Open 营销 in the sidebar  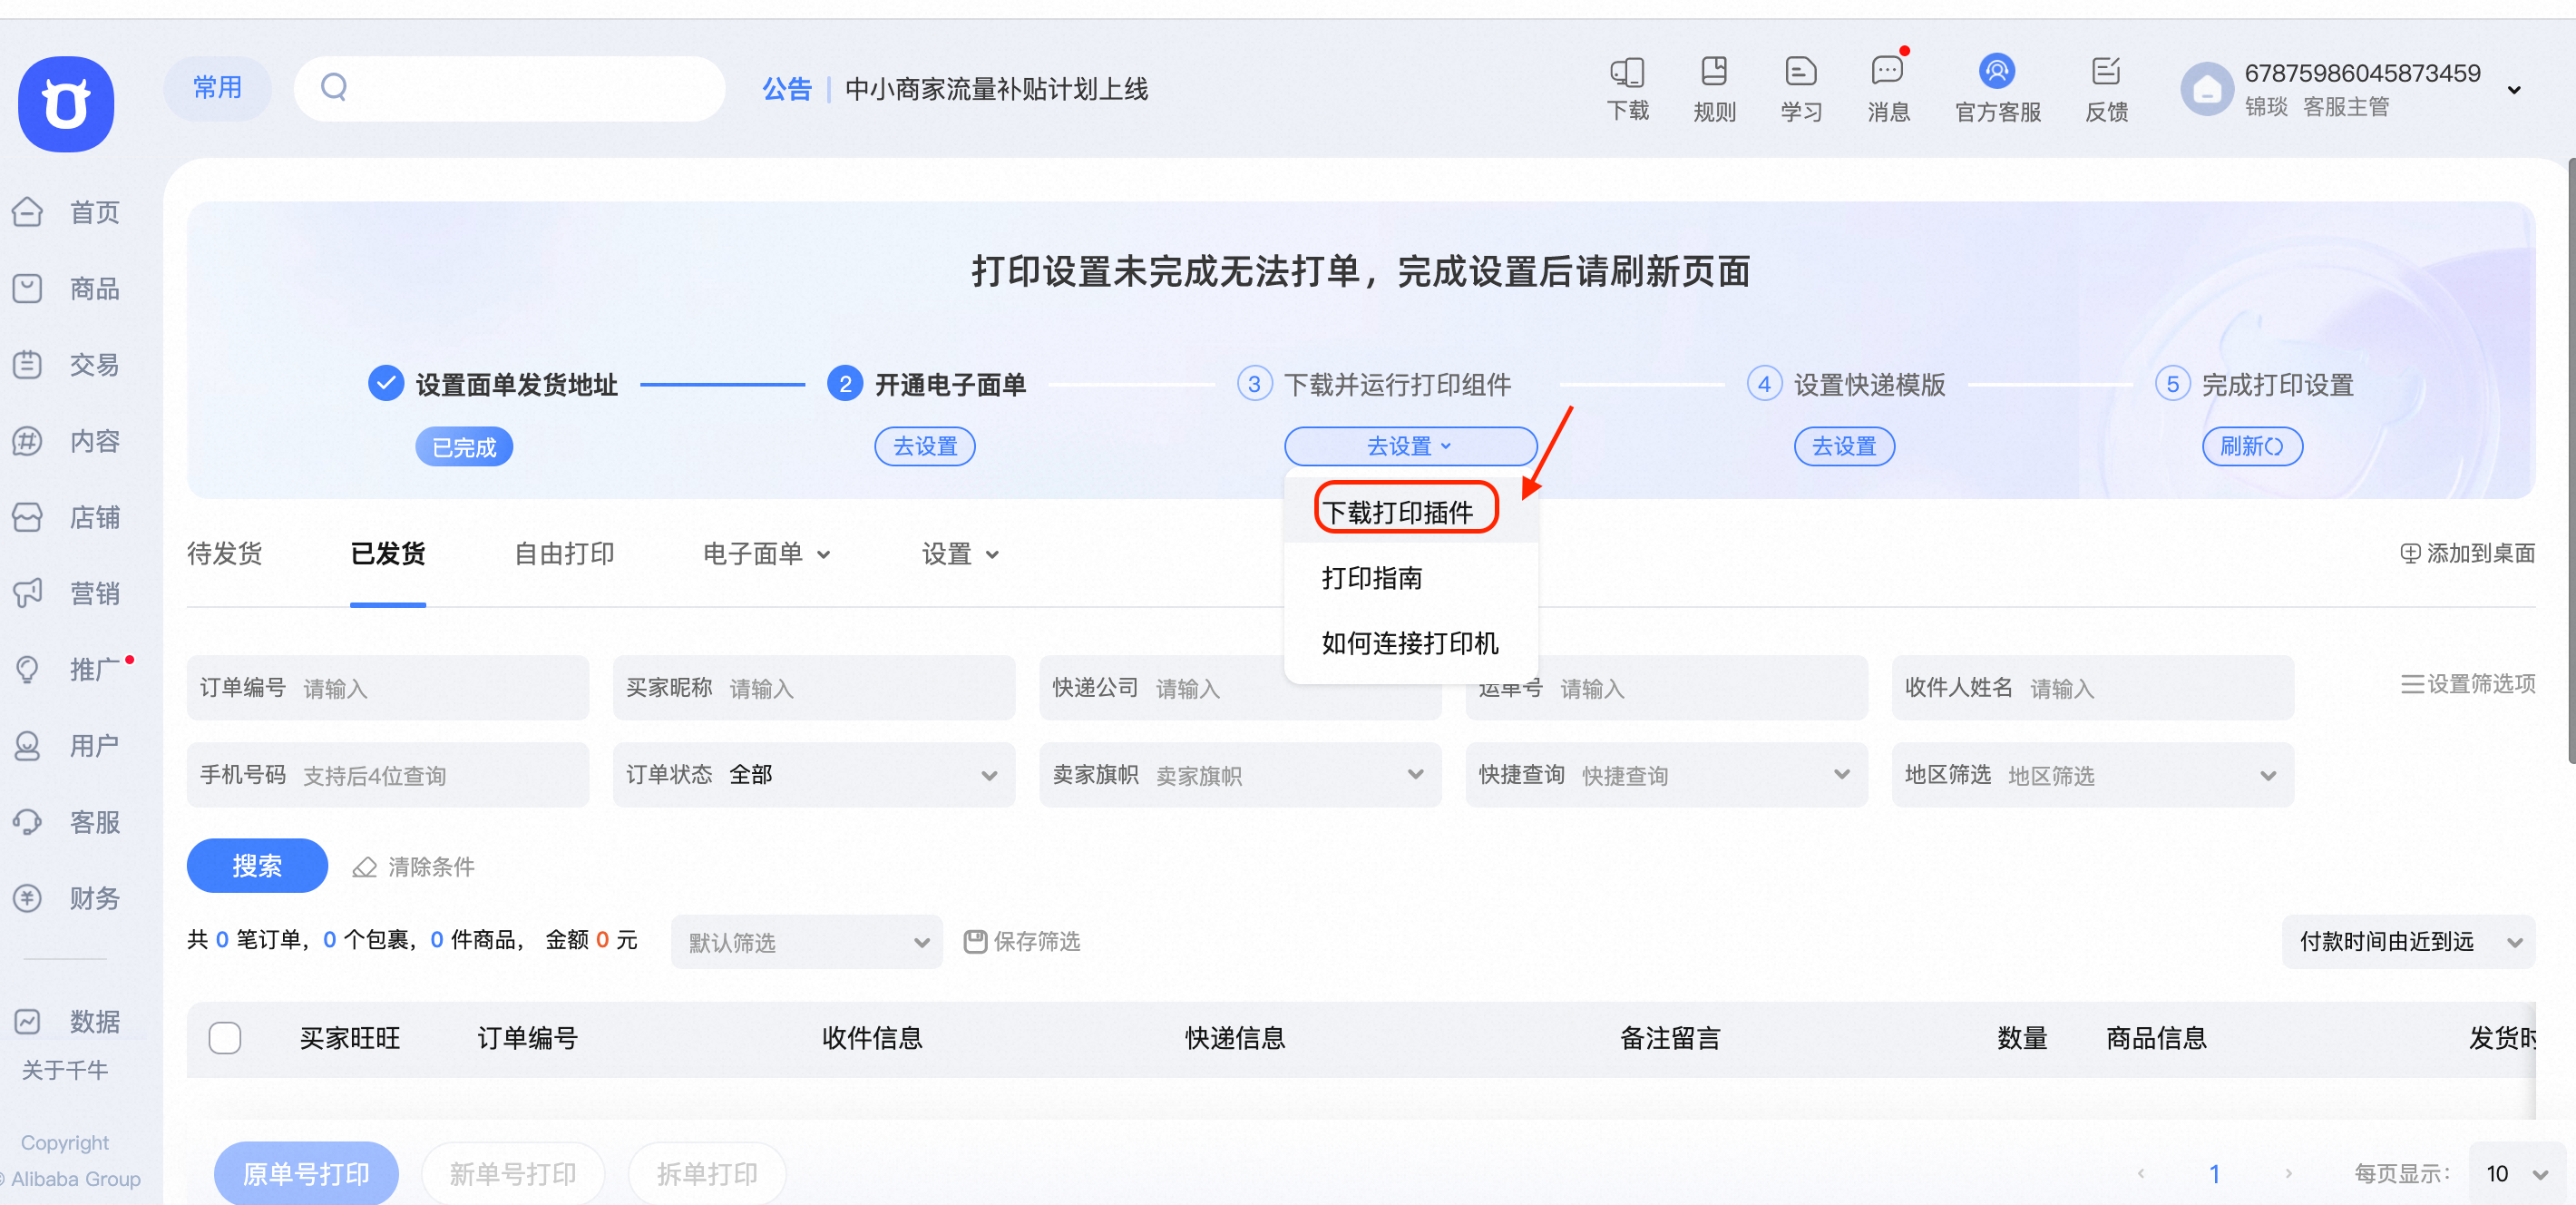point(66,593)
